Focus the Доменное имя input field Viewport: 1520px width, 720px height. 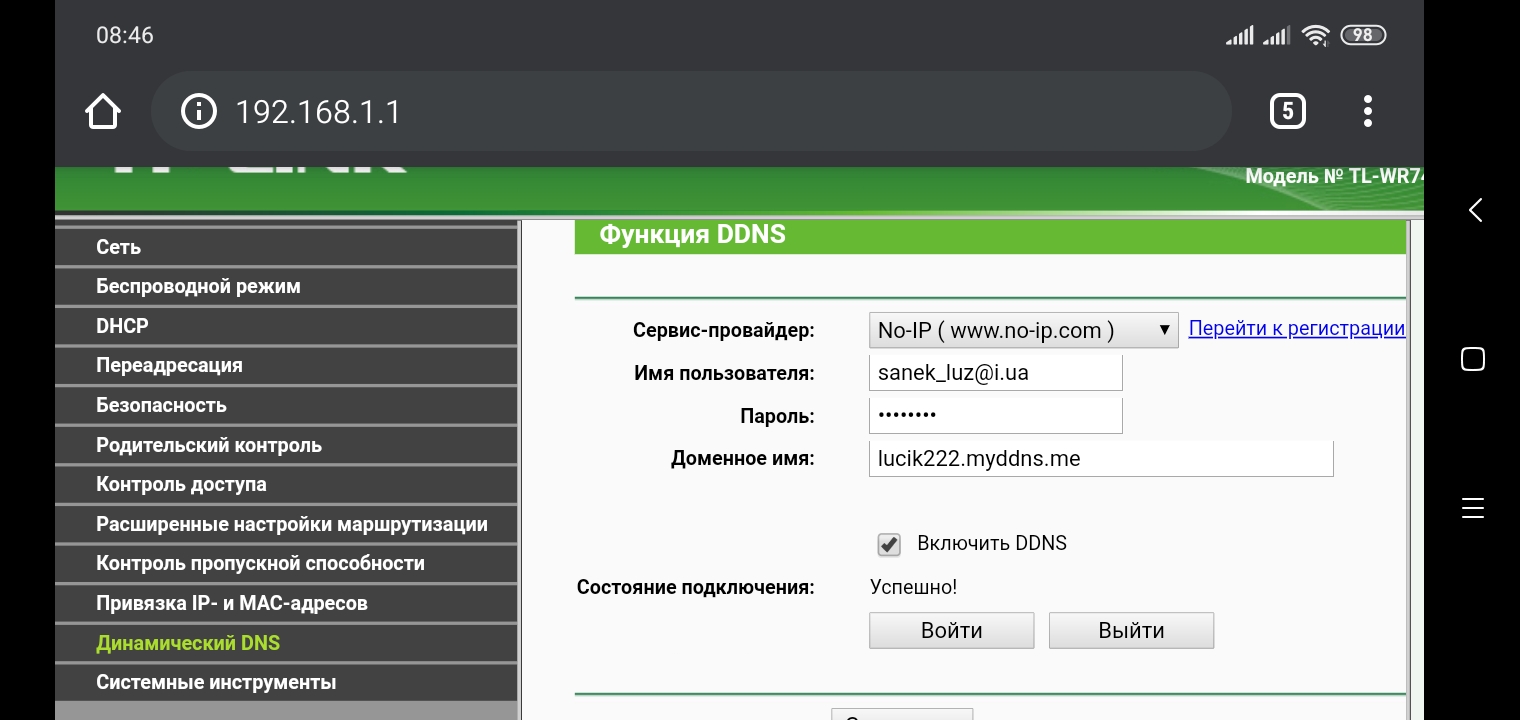coord(1100,459)
